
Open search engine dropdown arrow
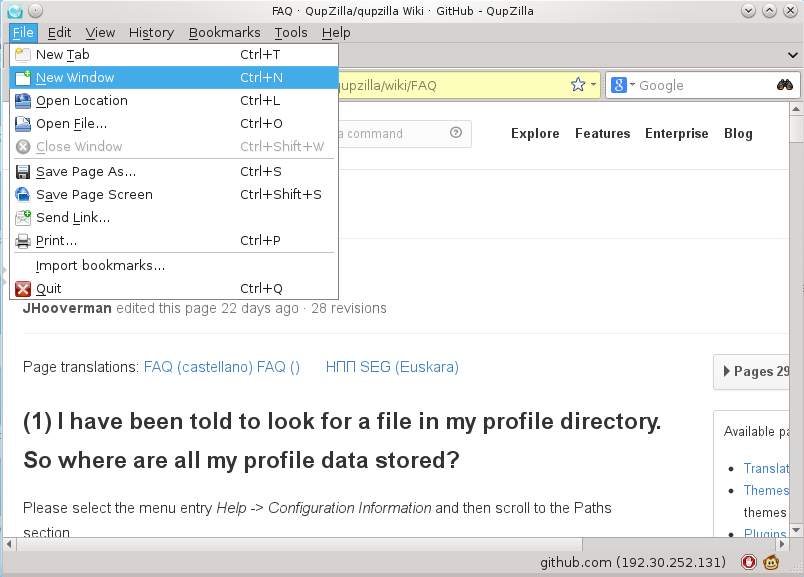(632, 85)
